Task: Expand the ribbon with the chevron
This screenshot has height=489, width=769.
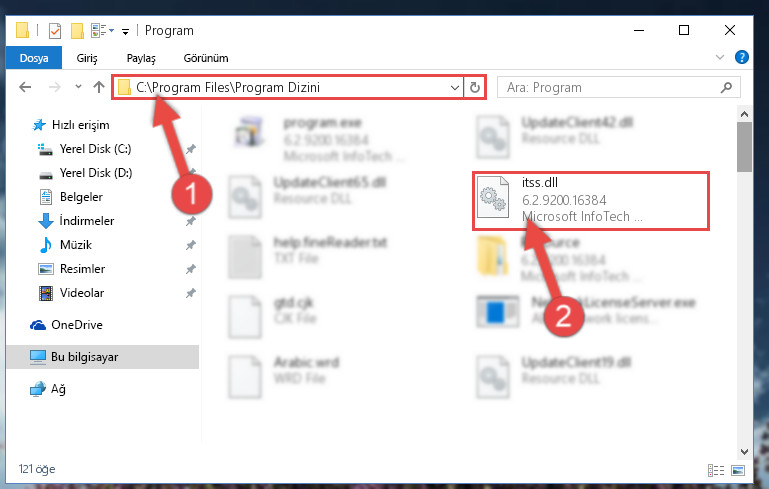Action: point(719,57)
